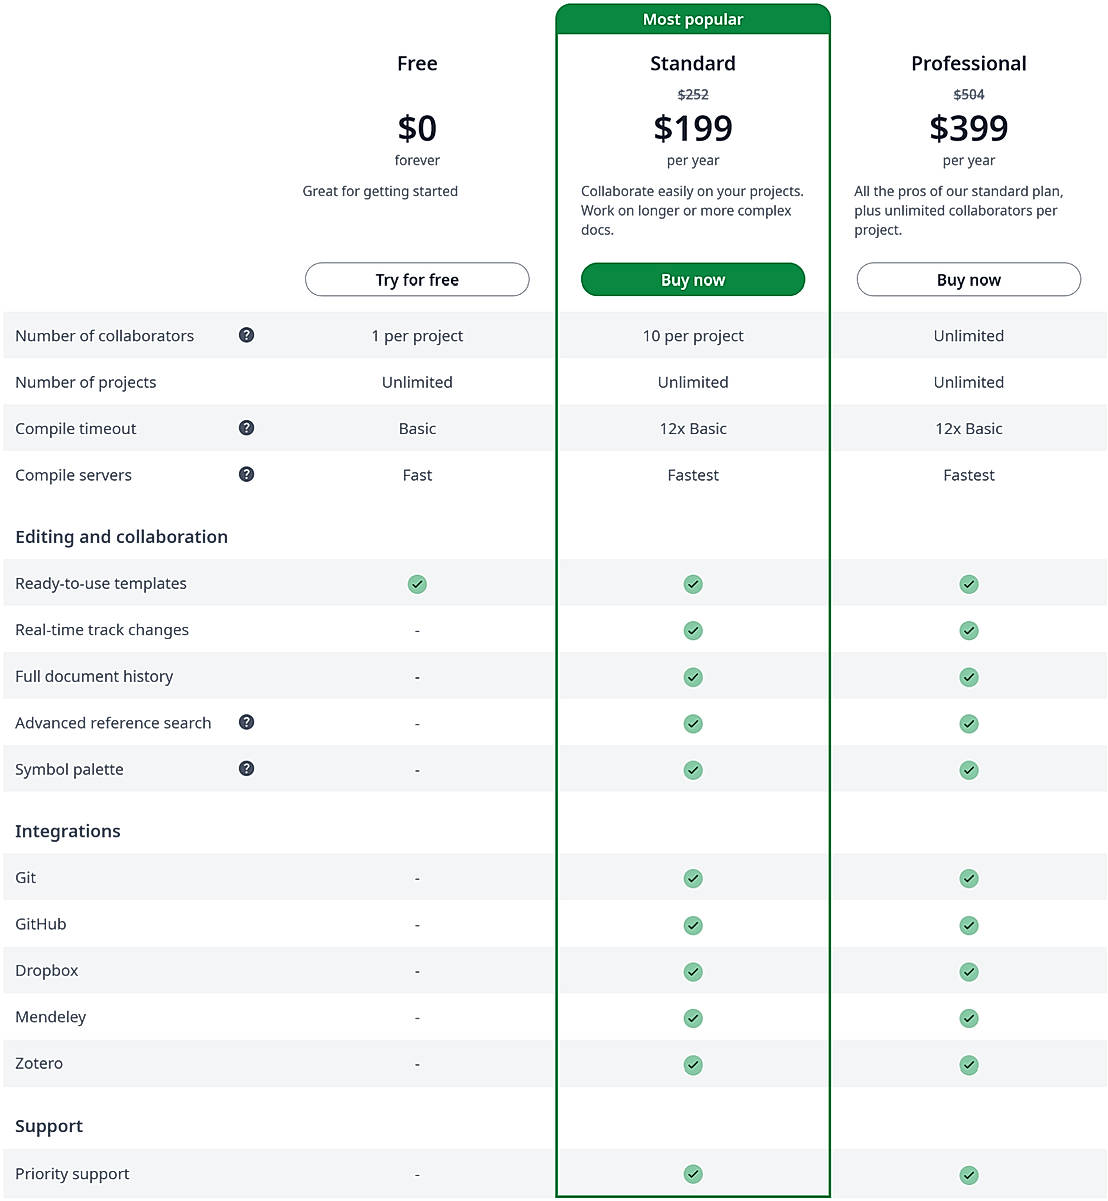Click Professional checkmark for Symbol palette
Image resolution: width=1108 pixels, height=1201 pixels.
[x=969, y=770]
